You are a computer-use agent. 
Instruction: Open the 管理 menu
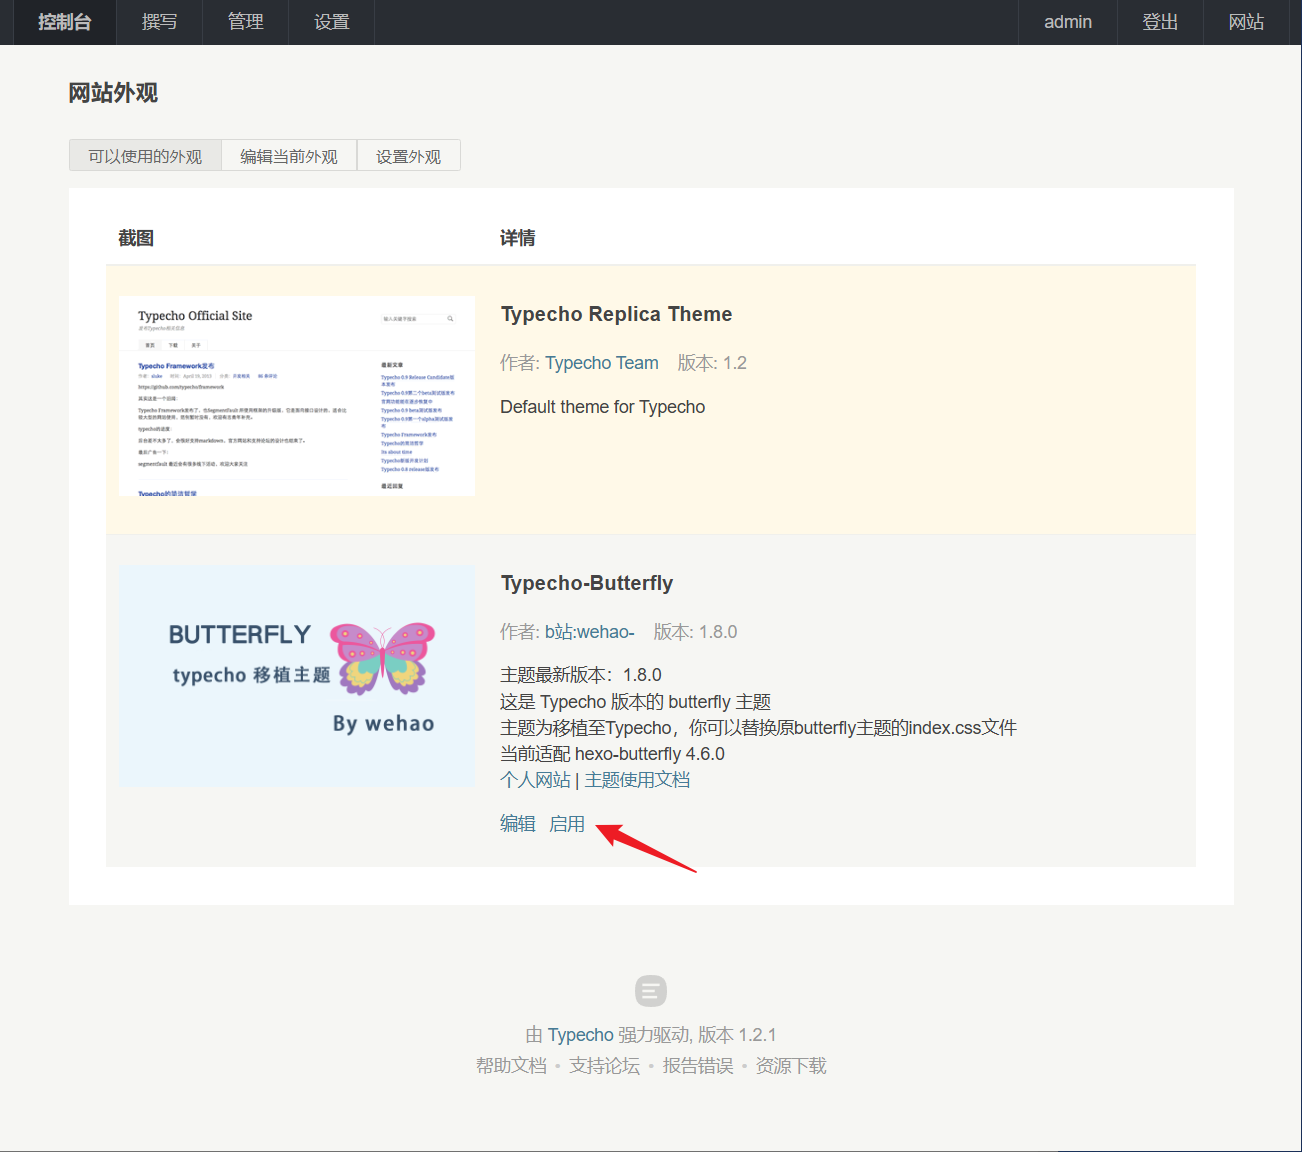pyautogui.click(x=245, y=22)
